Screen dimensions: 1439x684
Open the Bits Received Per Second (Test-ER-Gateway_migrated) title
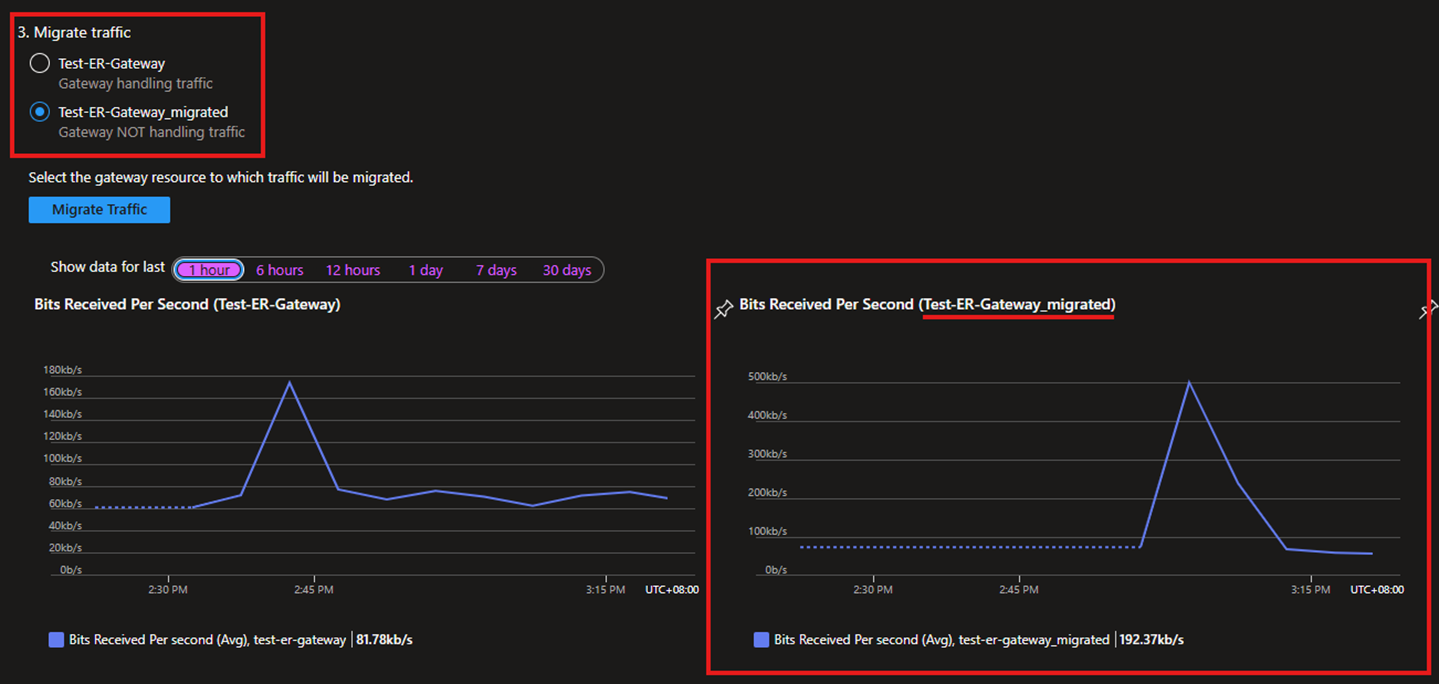(927, 304)
